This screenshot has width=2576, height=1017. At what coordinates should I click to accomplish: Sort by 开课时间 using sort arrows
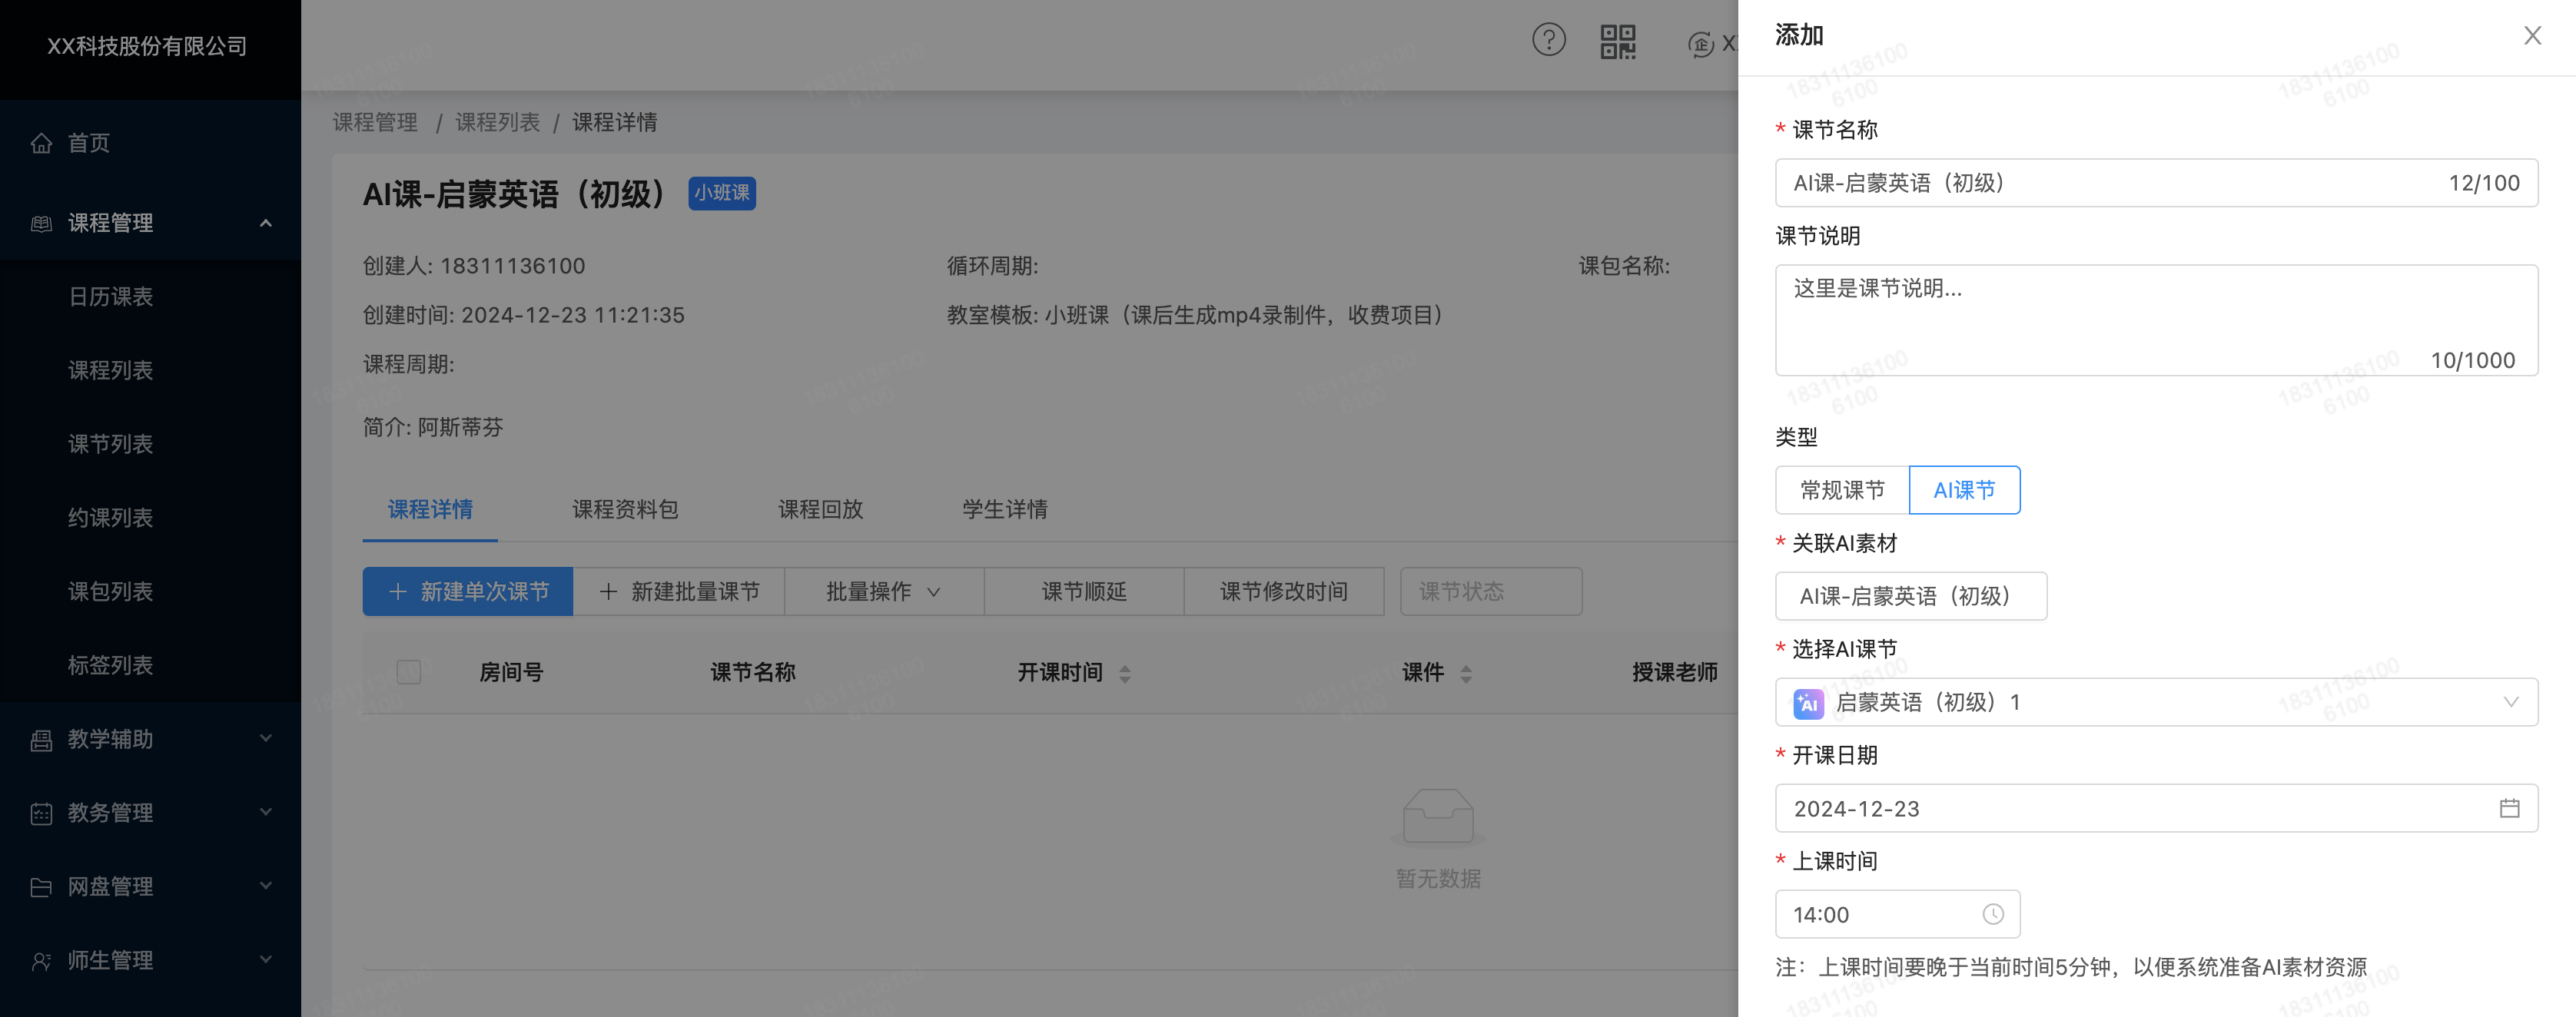(x=1125, y=673)
